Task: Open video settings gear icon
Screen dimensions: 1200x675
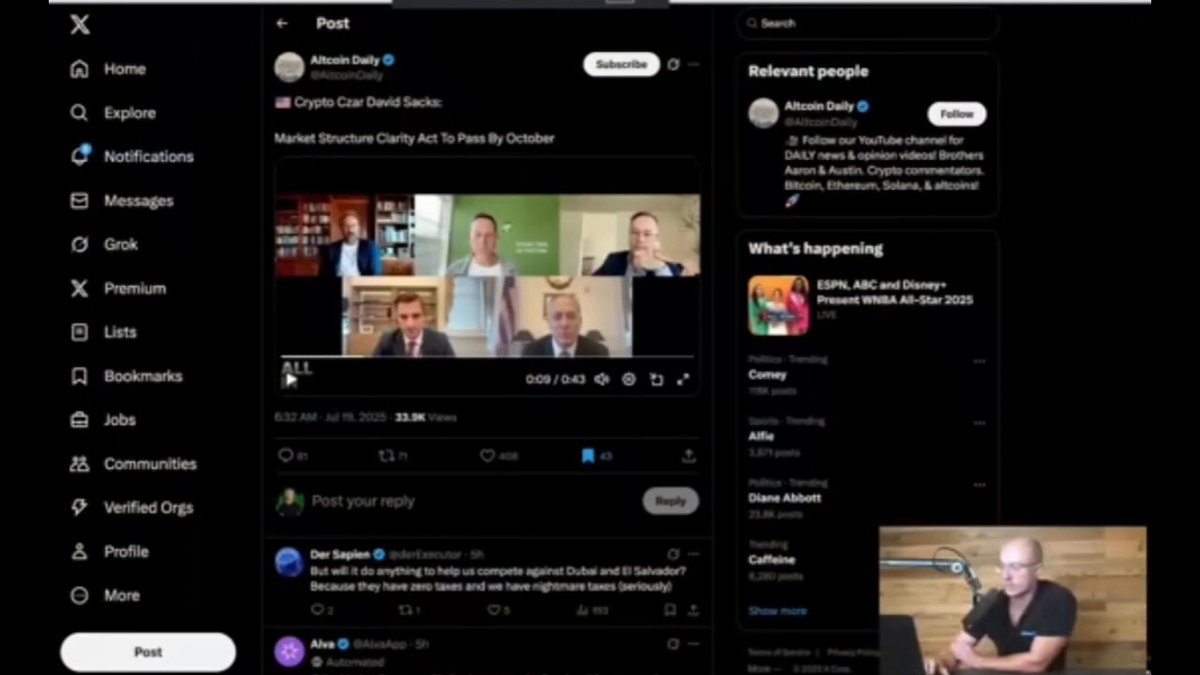Action: point(629,379)
